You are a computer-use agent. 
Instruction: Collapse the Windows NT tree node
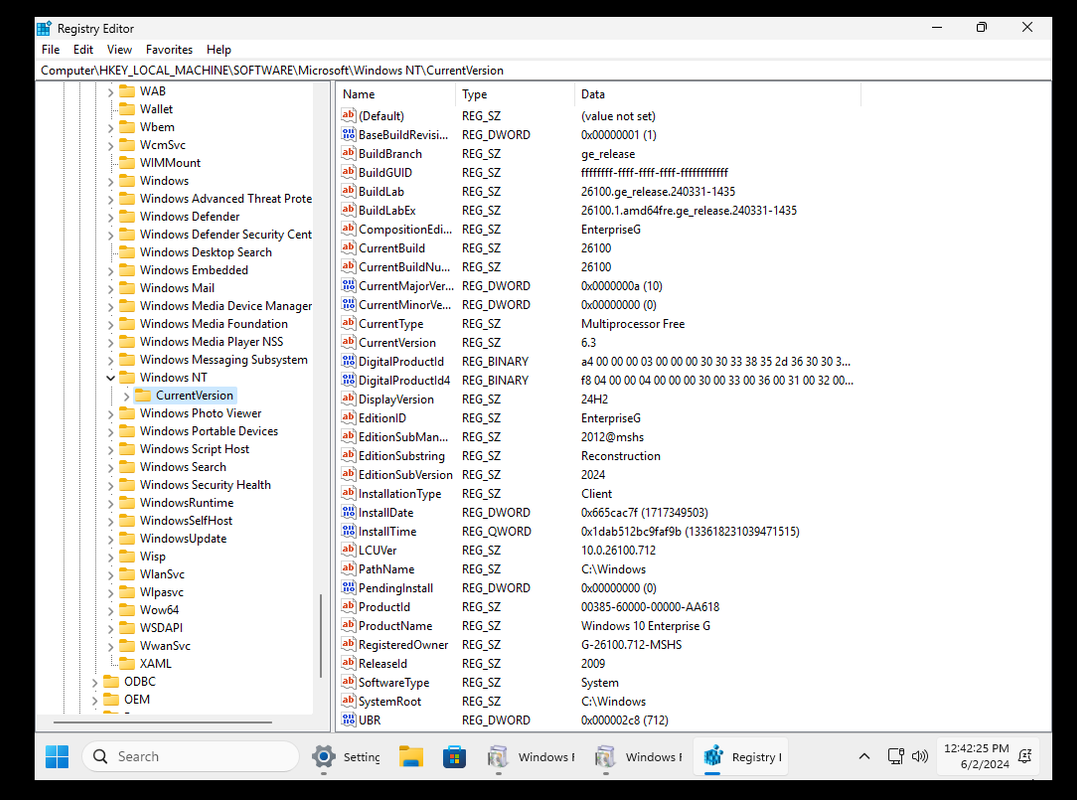click(x=111, y=378)
